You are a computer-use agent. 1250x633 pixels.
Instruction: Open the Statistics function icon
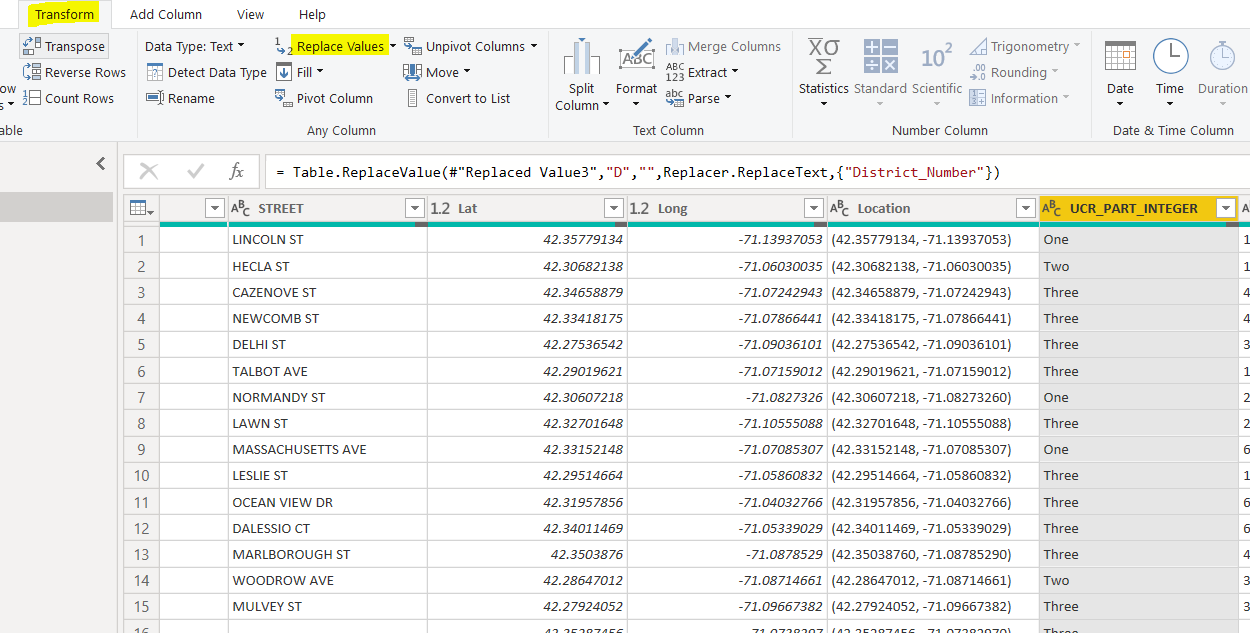click(823, 58)
